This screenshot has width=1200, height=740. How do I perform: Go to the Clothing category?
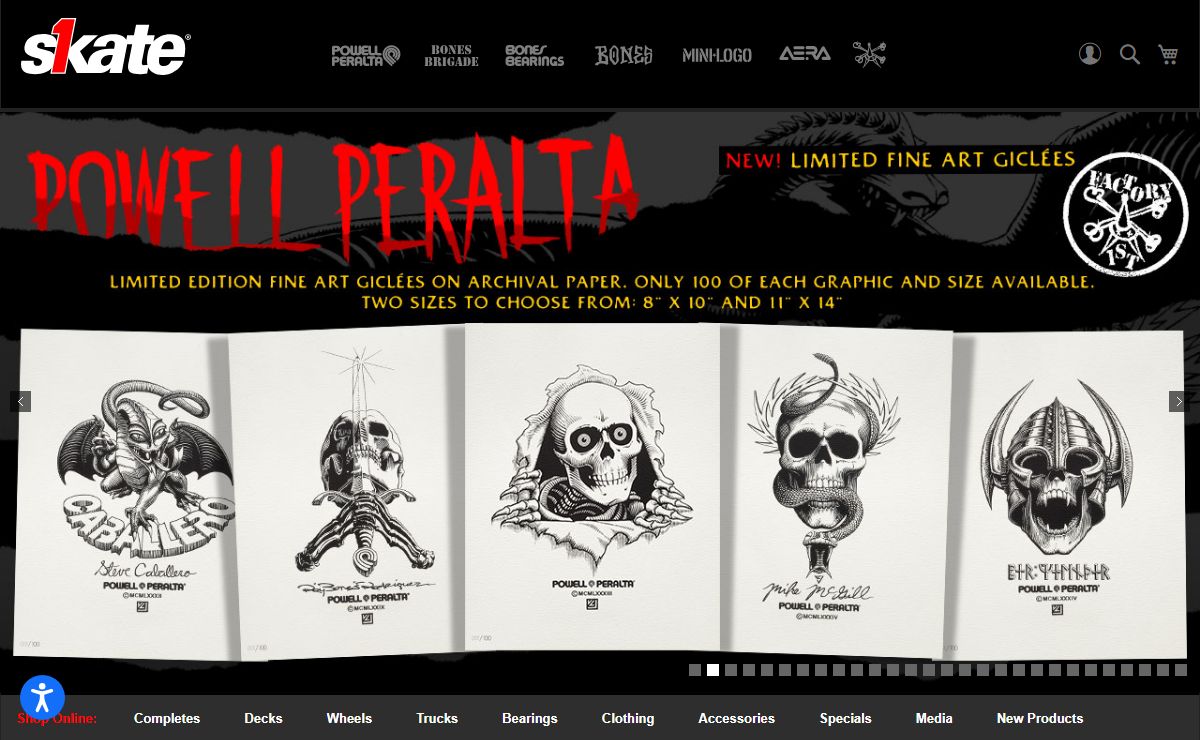628,718
